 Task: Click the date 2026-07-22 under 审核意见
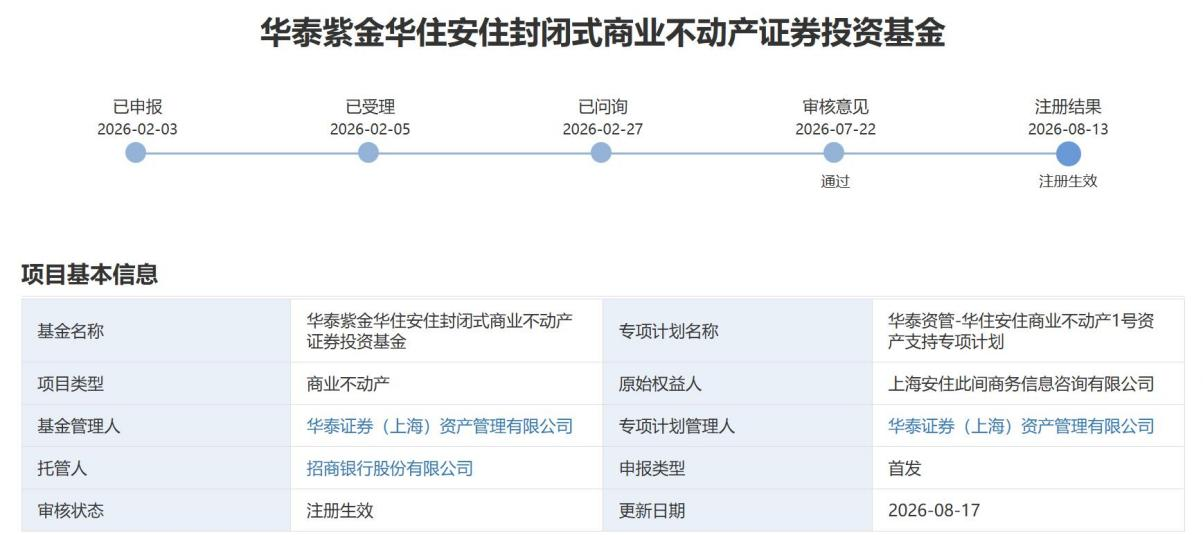coord(835,129)
